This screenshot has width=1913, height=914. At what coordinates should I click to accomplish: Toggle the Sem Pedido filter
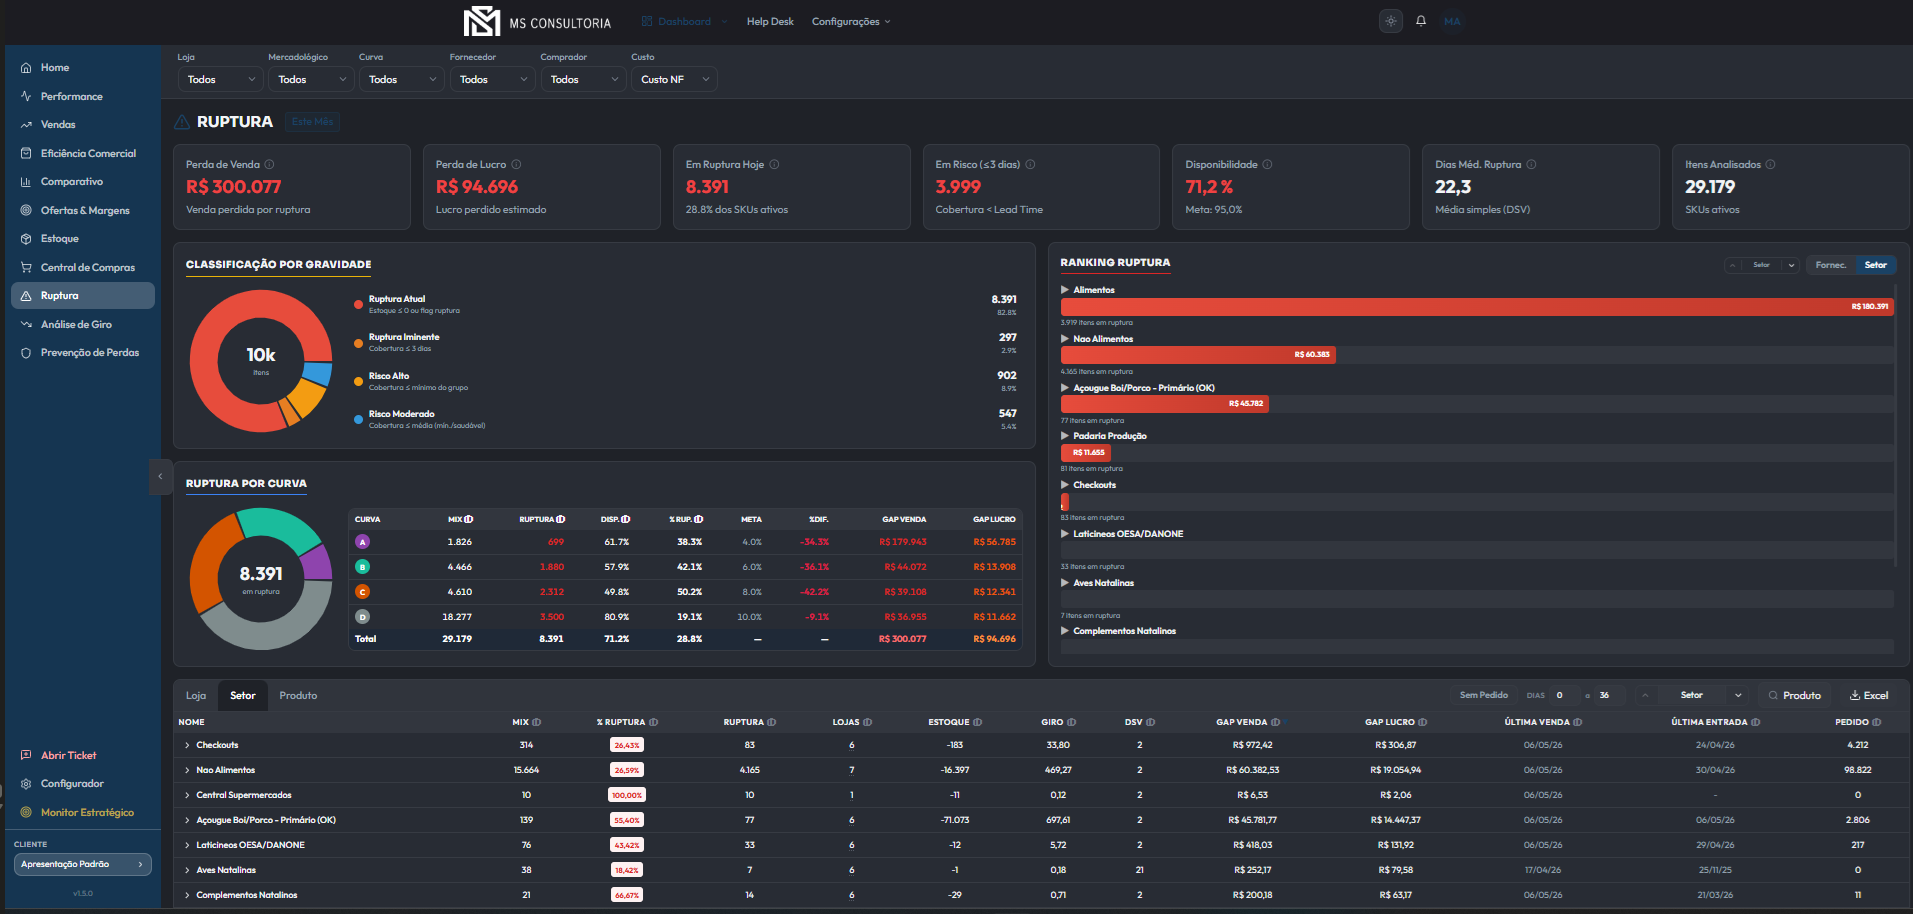1483,695
